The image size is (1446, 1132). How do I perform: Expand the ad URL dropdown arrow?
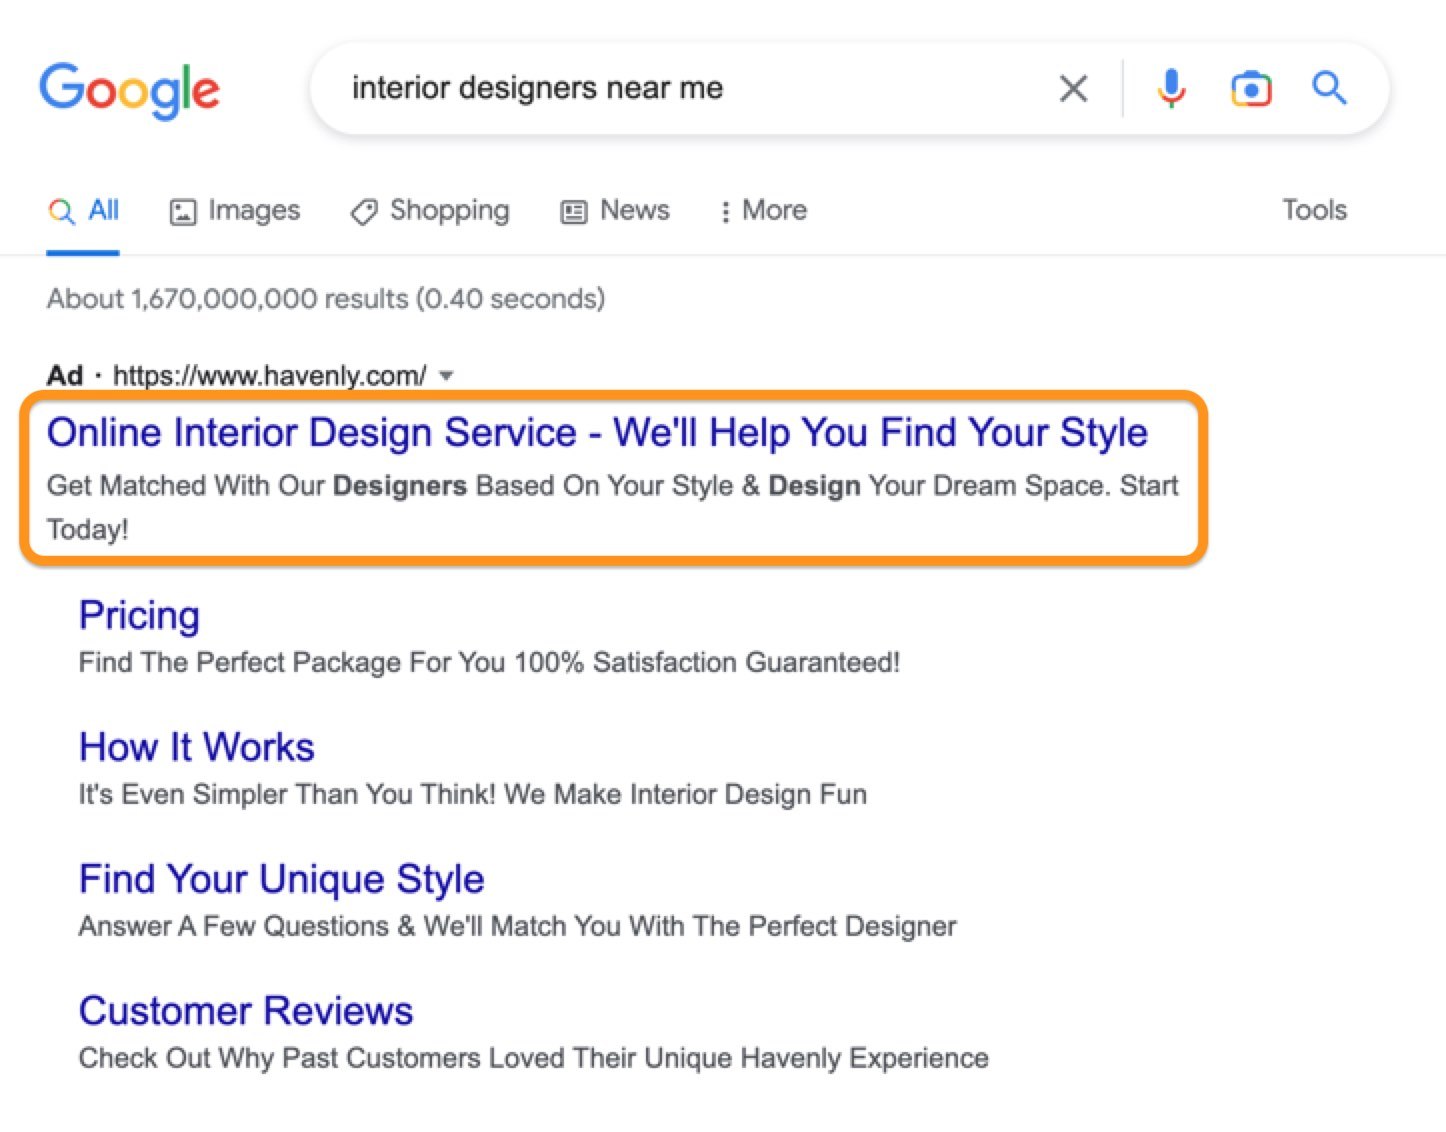[446, 376]
